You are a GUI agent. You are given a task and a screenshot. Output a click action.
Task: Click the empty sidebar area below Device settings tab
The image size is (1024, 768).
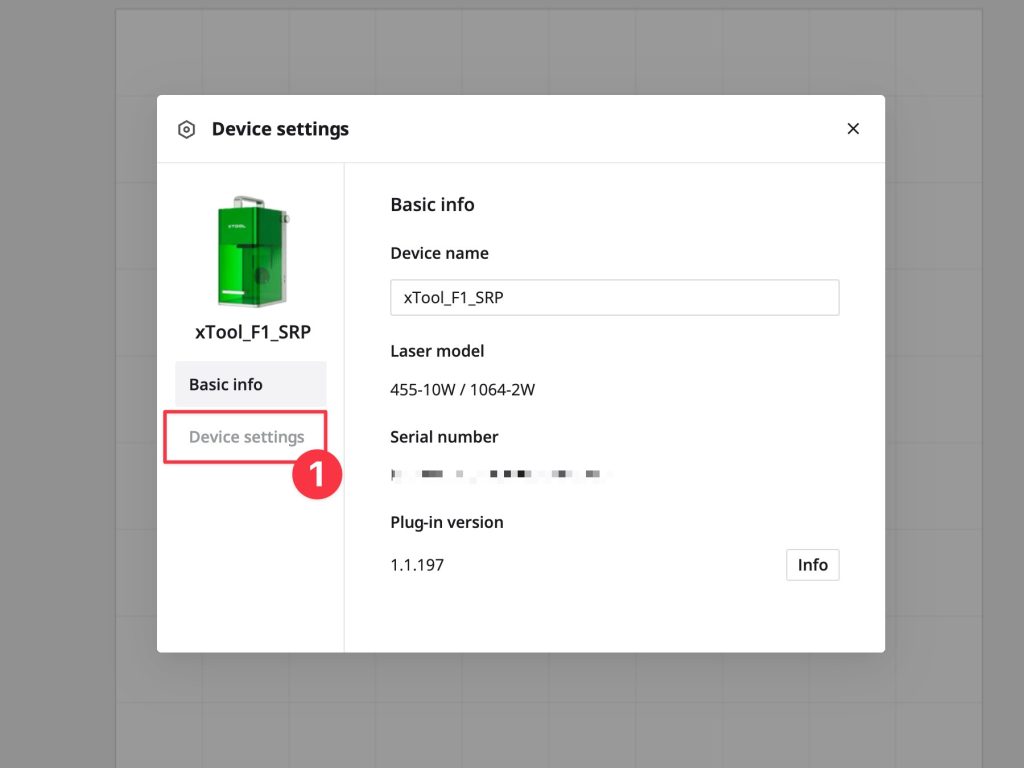point(250,570)
